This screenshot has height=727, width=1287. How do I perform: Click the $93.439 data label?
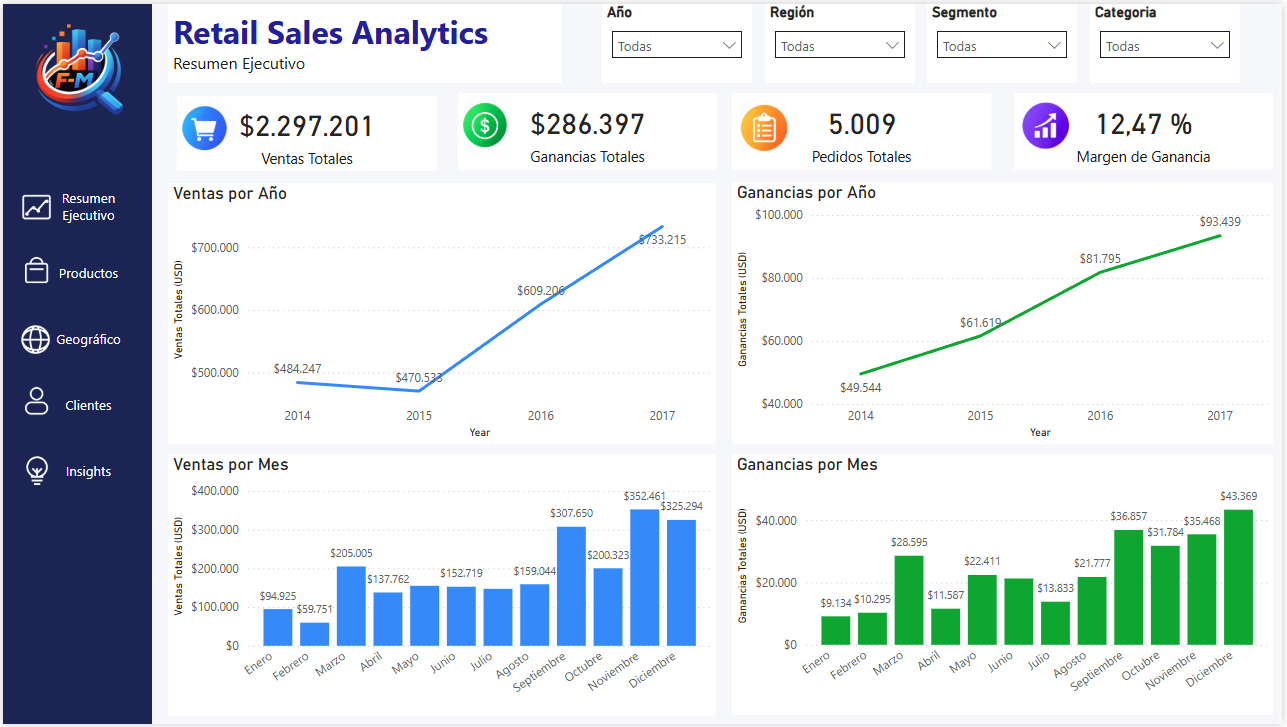(1220, 222)
